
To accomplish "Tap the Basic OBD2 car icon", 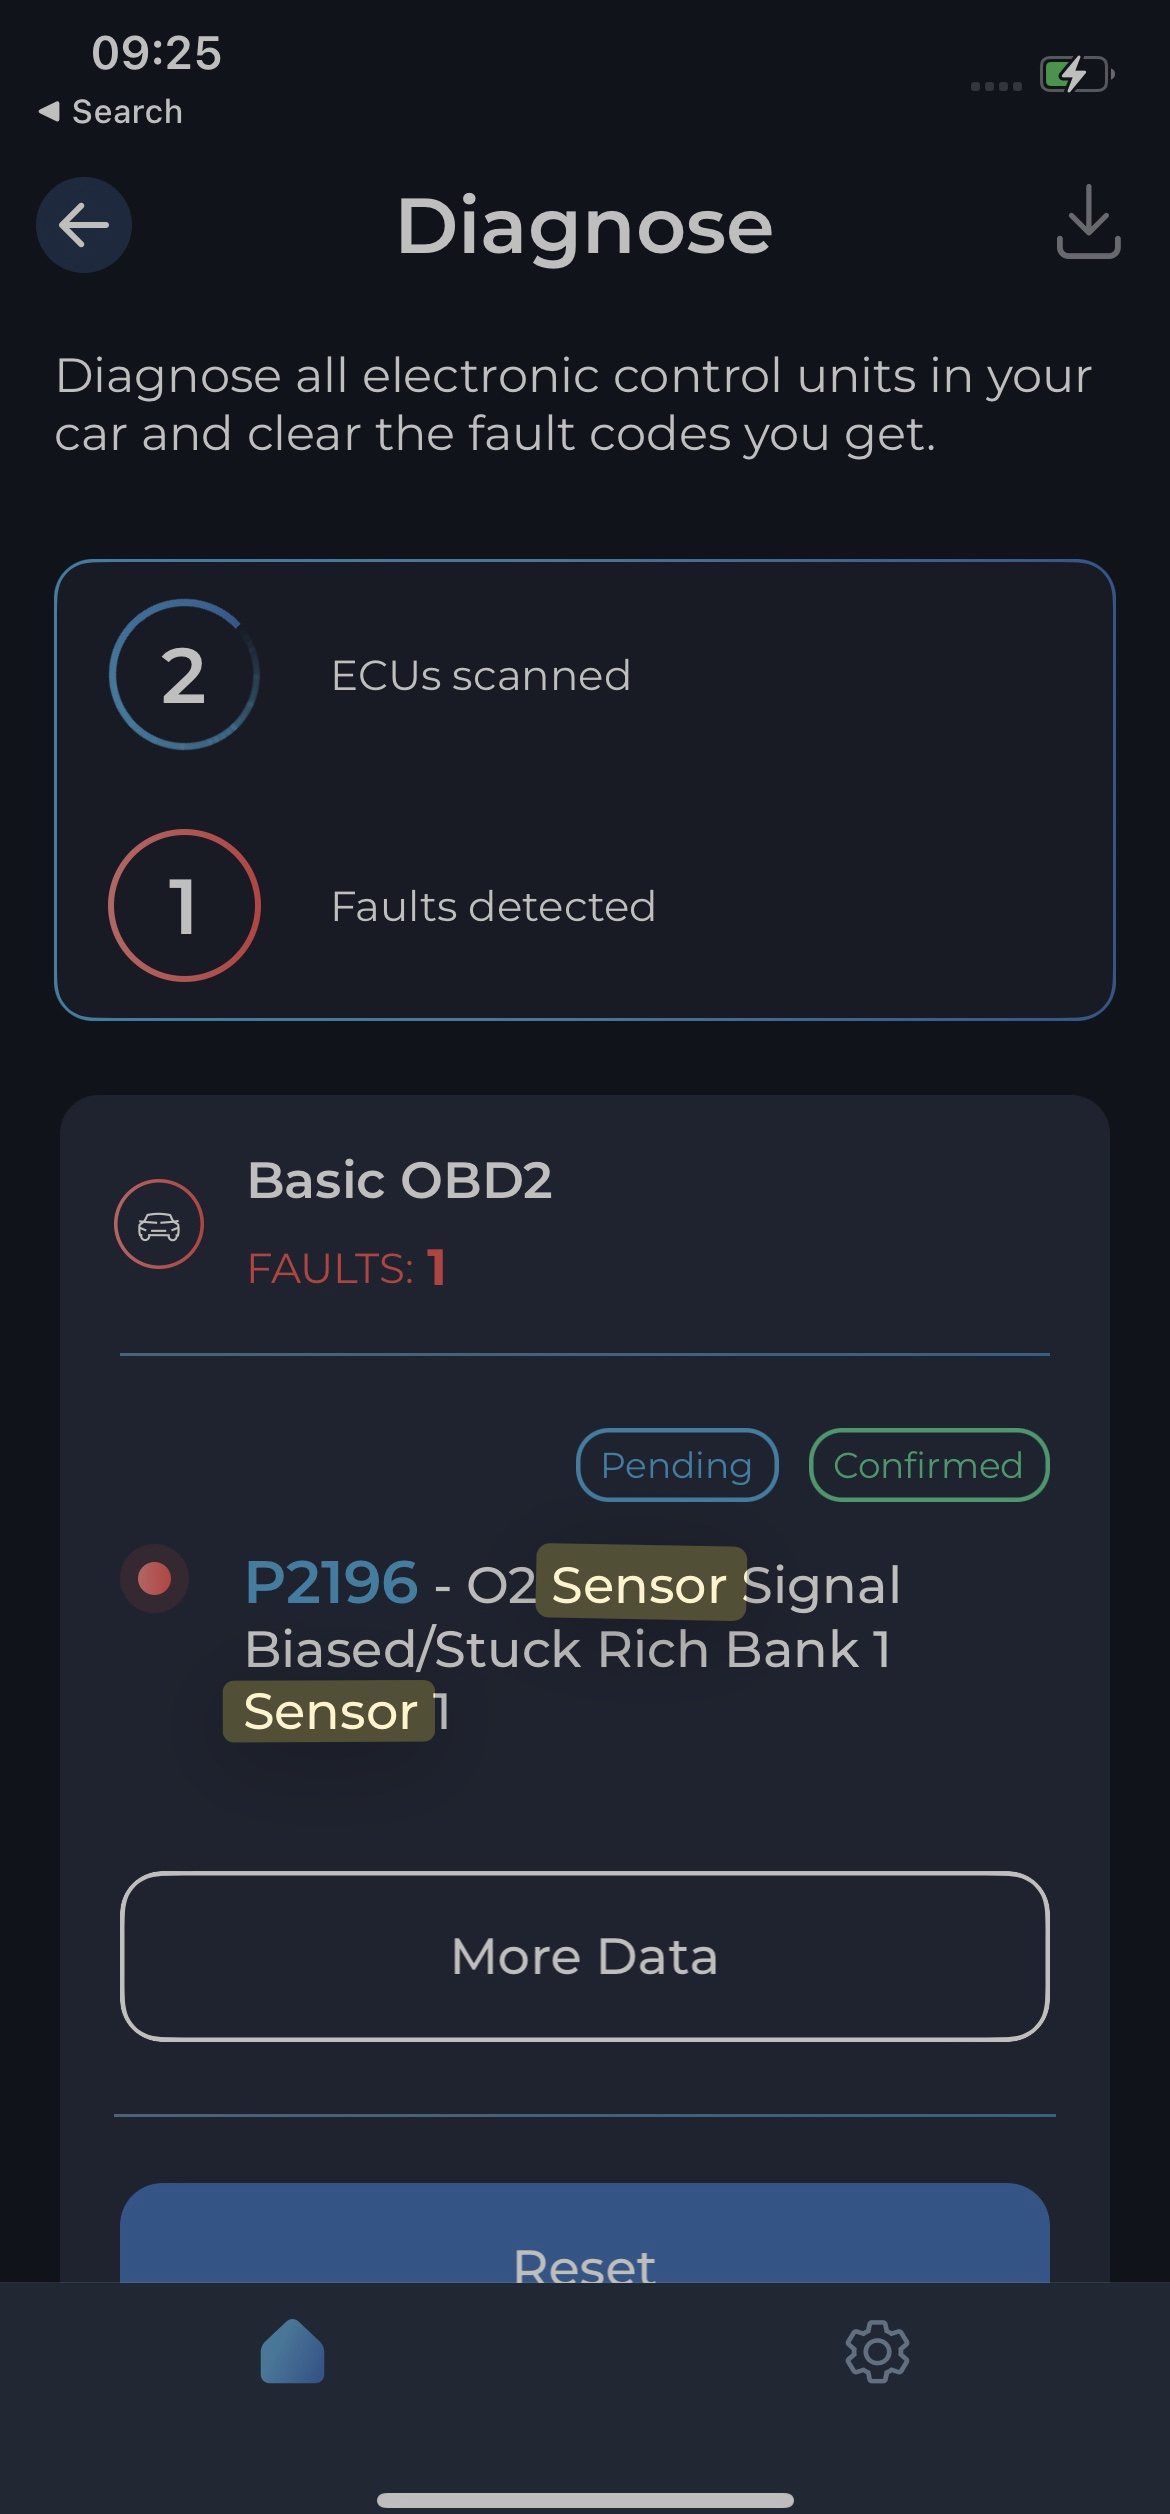I will [159, 1224].
